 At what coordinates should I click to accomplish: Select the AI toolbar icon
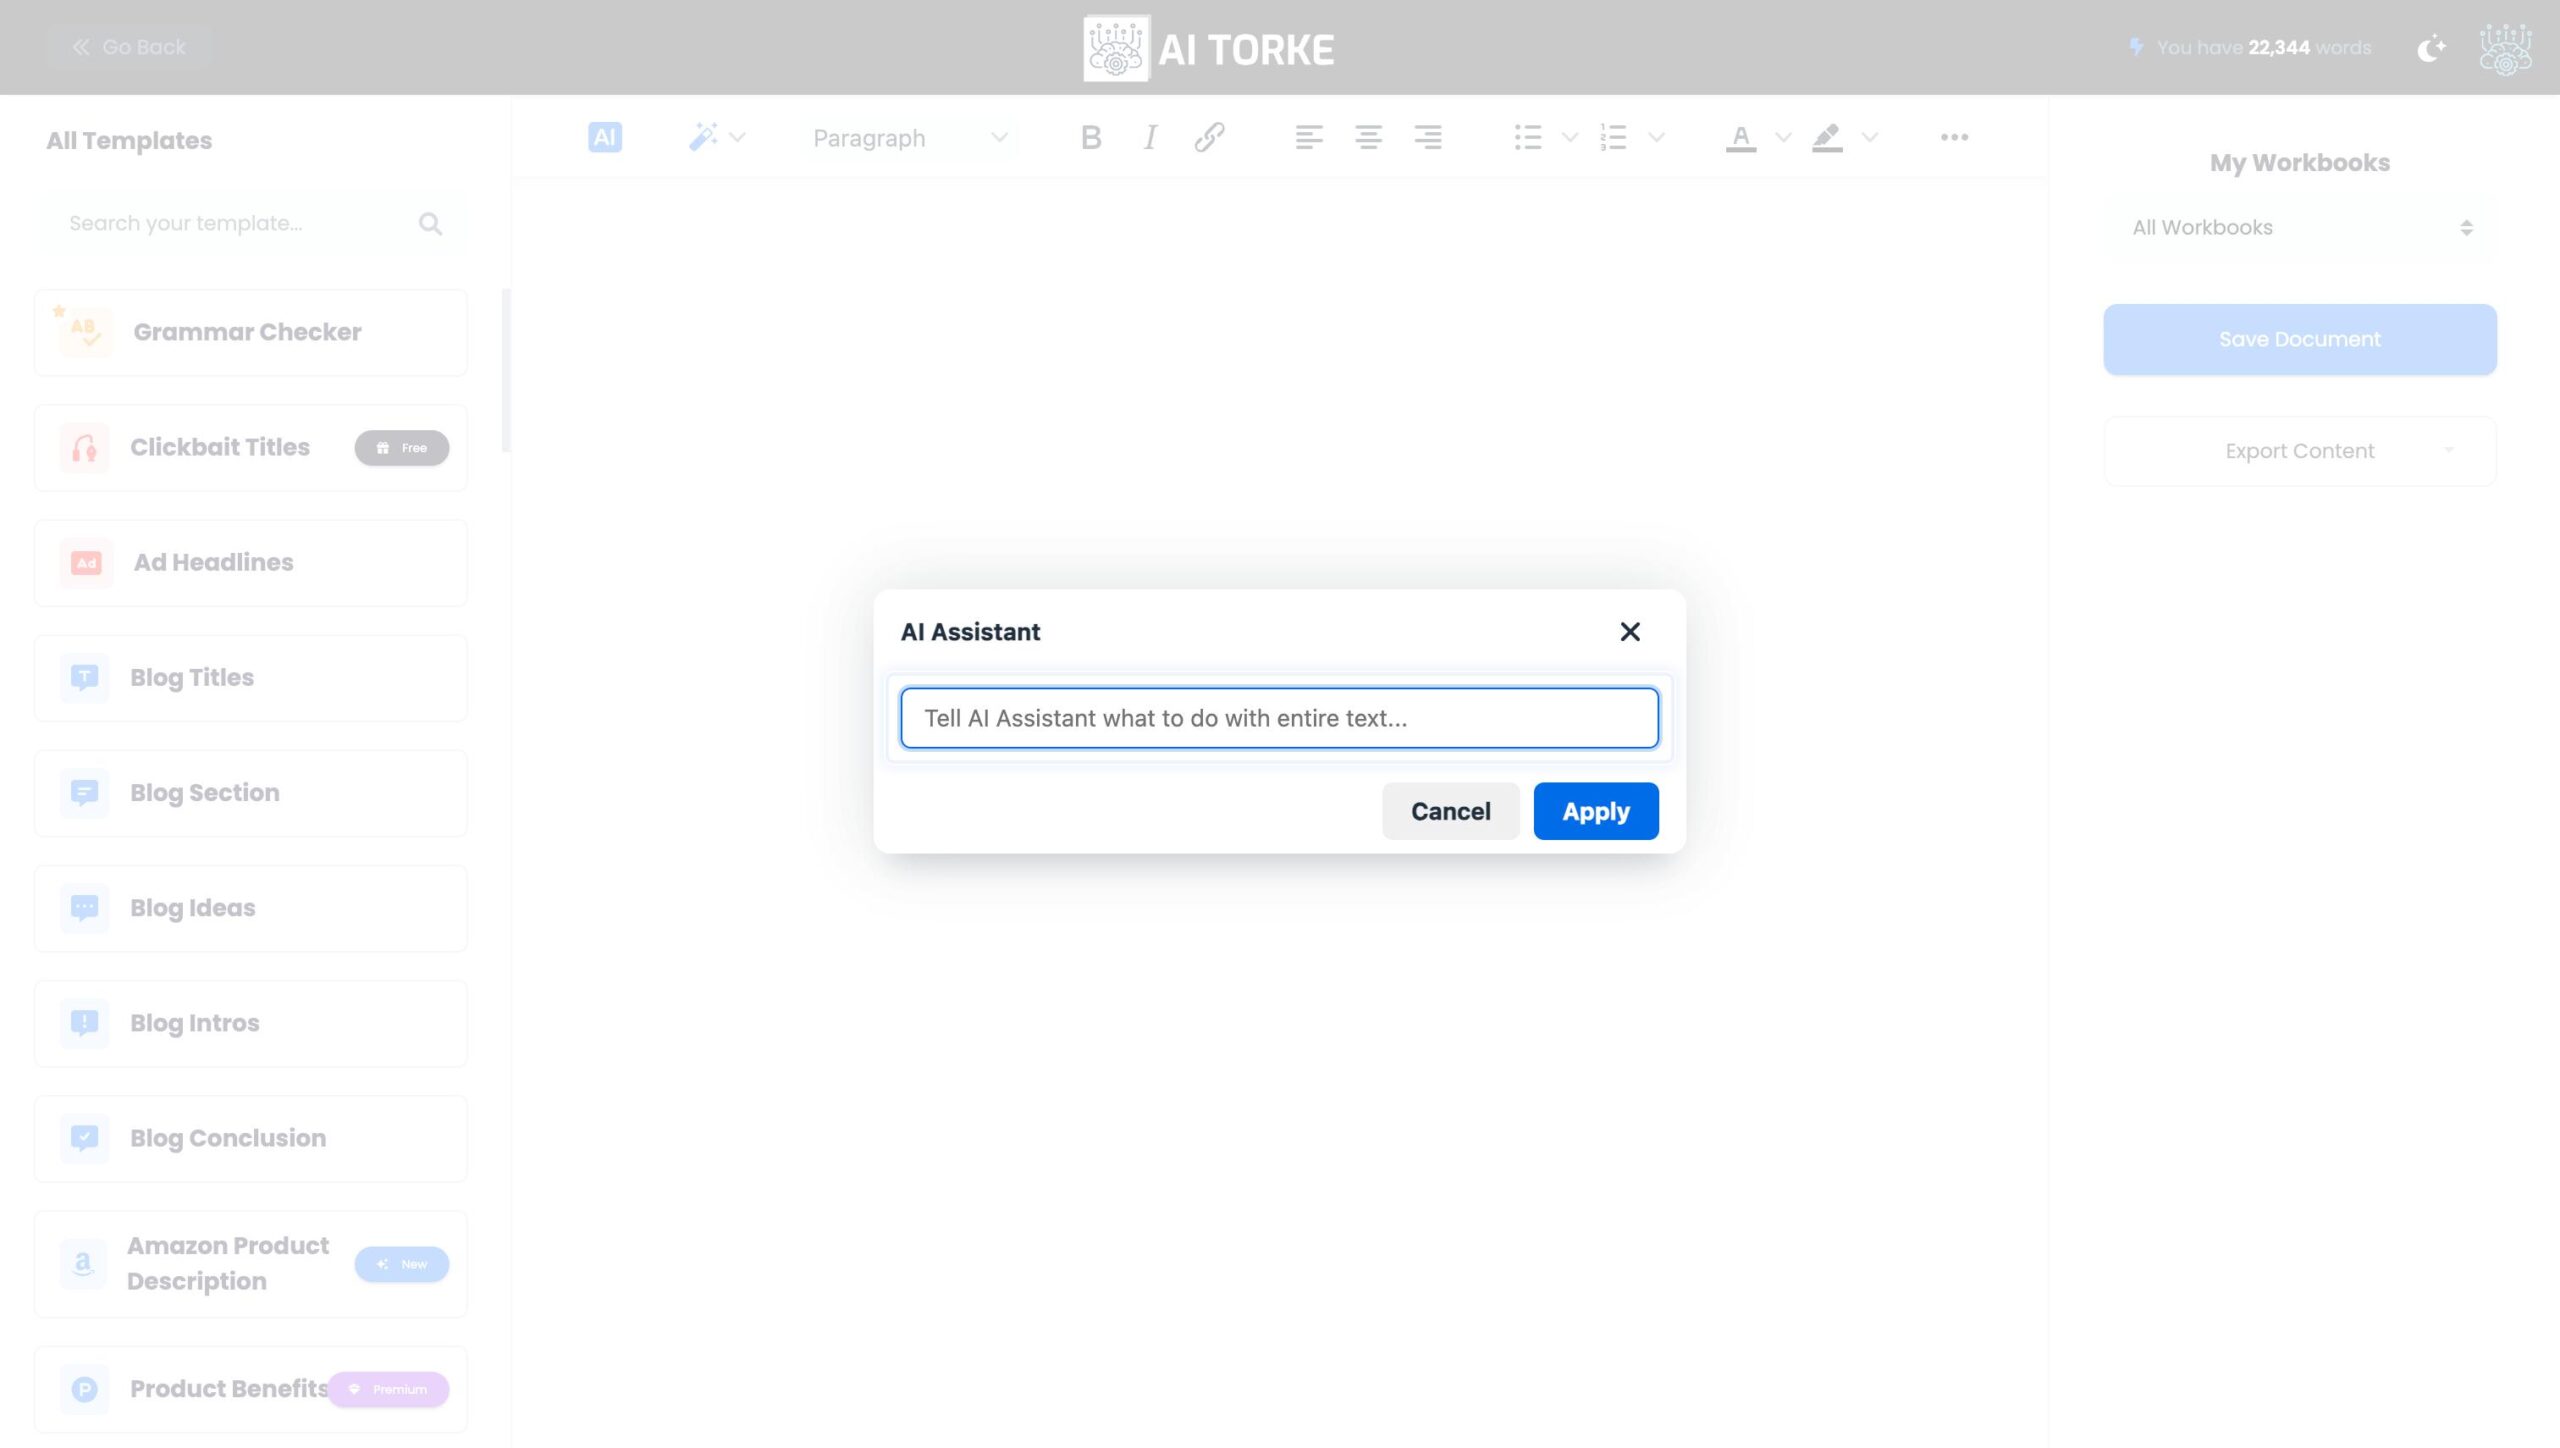tap(603, 137)
